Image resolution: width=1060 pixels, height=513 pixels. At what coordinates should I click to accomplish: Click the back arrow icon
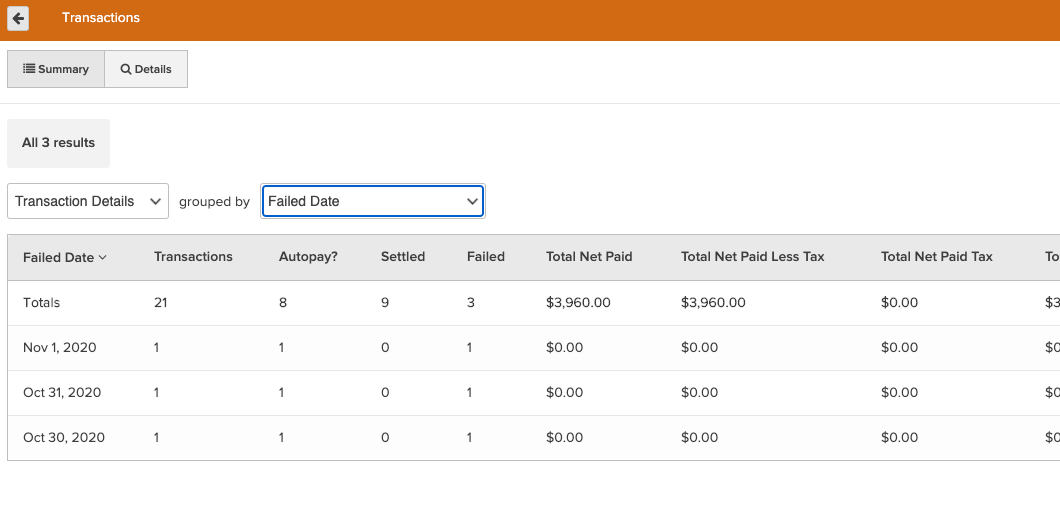(18, 18)
